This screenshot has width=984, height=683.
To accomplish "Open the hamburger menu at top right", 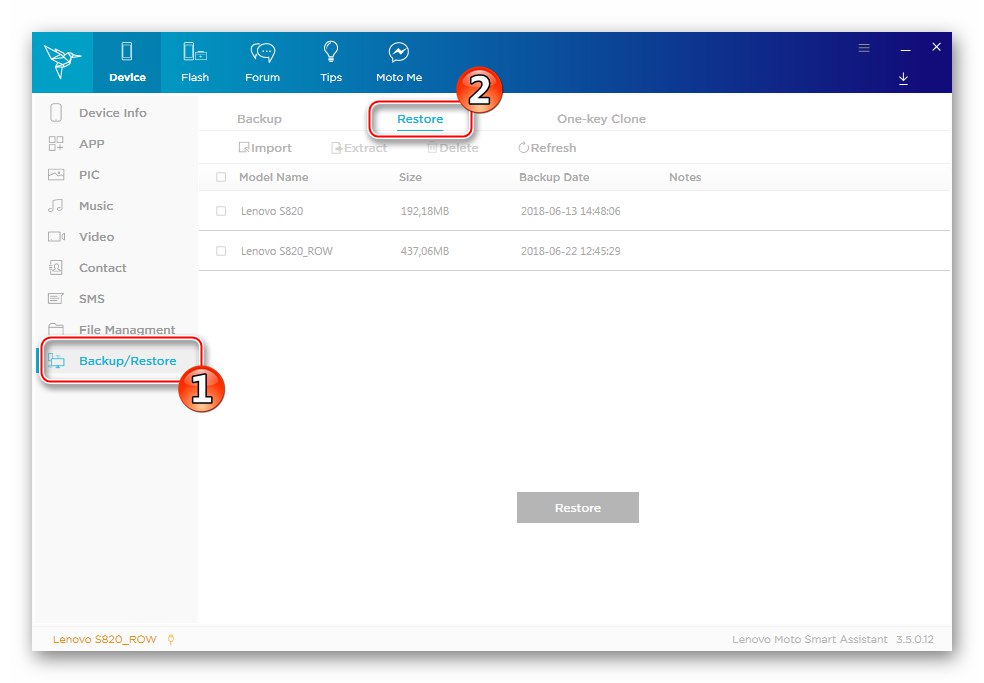I will 863,46.
